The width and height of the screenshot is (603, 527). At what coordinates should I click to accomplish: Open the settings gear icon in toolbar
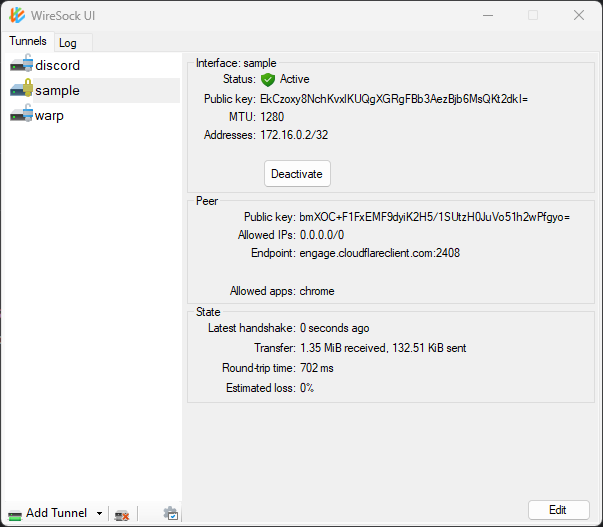point(171,514)
